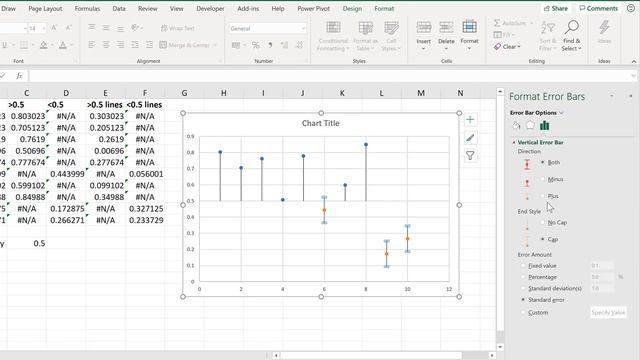The height and width of the screenshot is (360, 640).
Task: Select Both direction radio button
Action: [542, 162]
